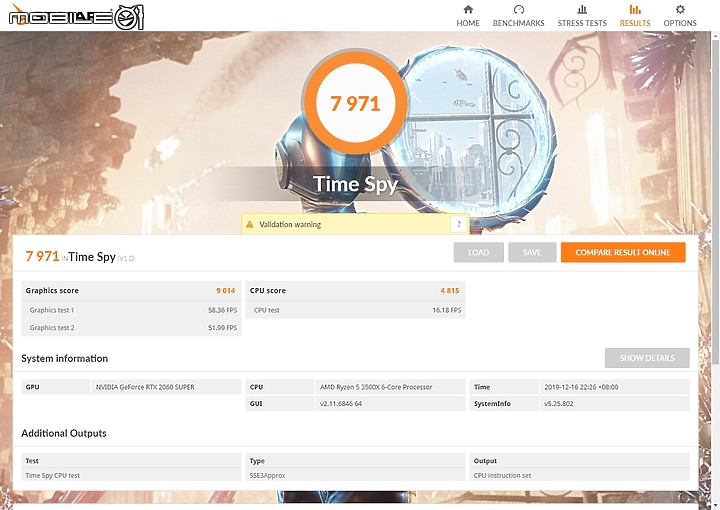Switch to BENCHMARKS tab label
This screenshot has width=720, height=510.
click(x=518, y=23)
